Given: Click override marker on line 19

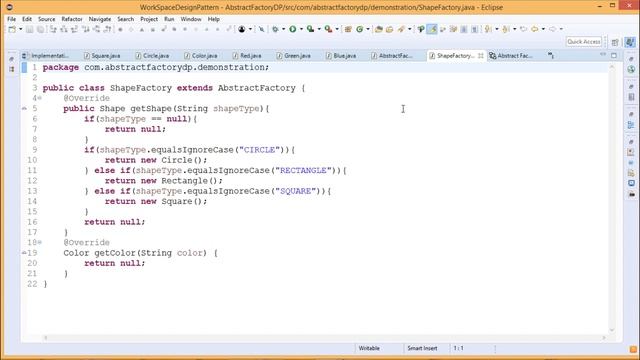Looking at the screenshot, I should click(x=24, y=253).
